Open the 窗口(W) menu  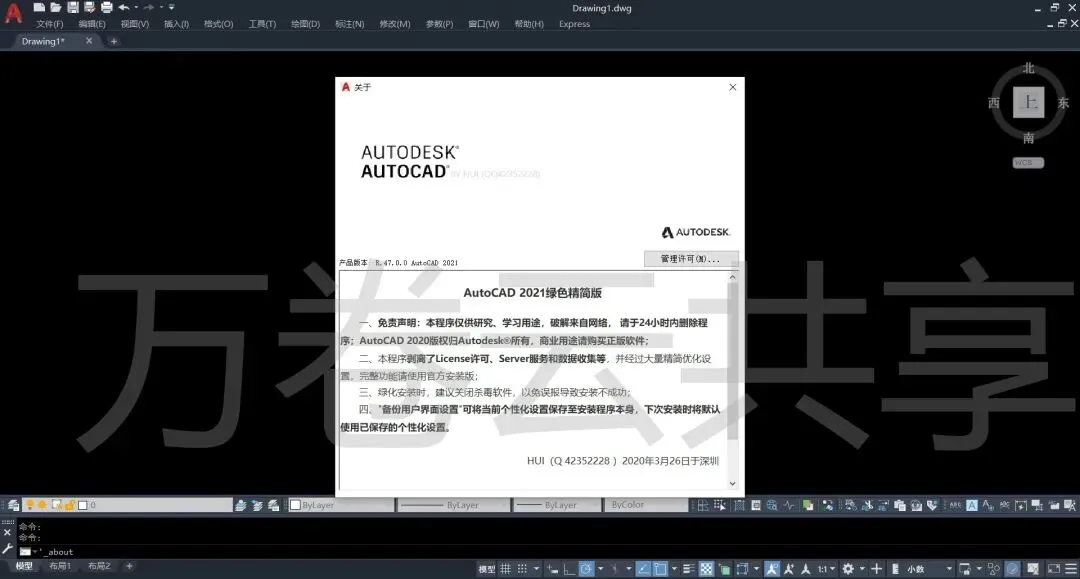[484, 24]
